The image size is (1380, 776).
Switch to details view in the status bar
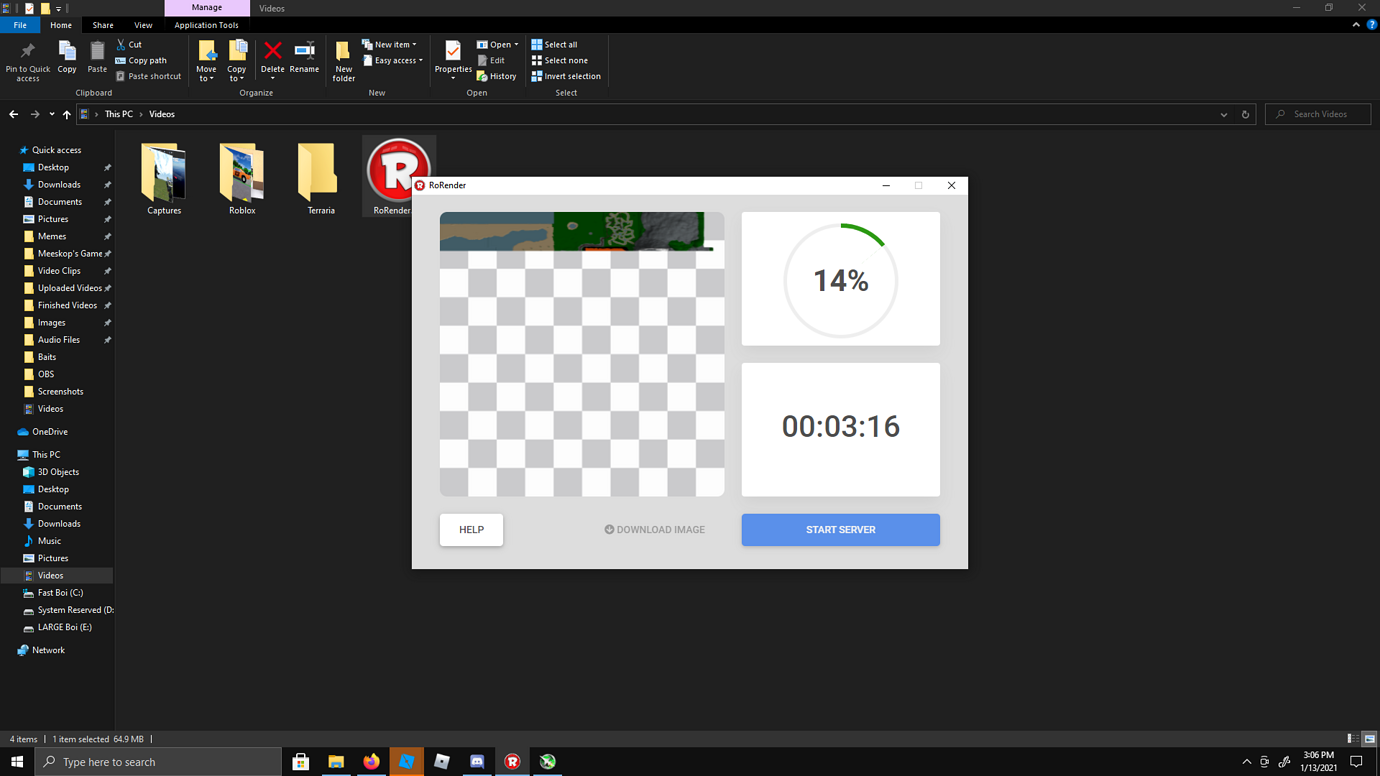click(x=1351, y=738)
